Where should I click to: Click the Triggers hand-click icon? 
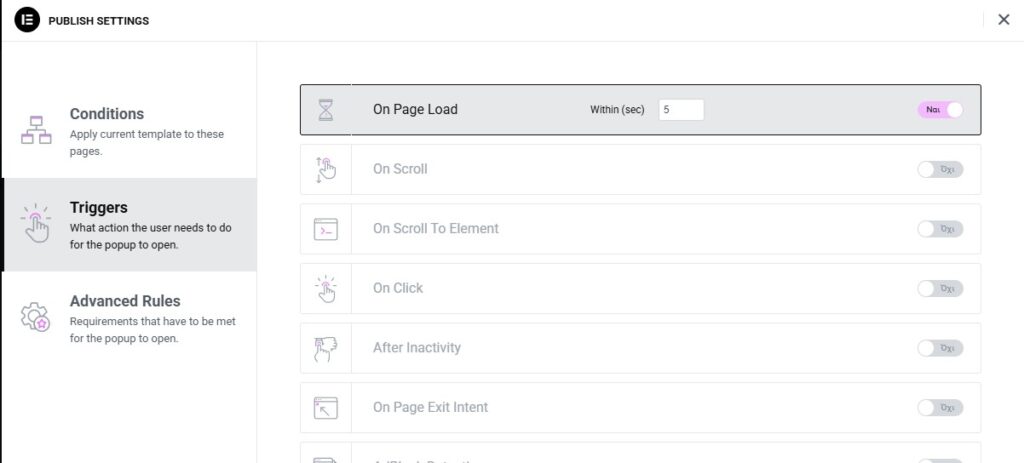tap(36, 224)
